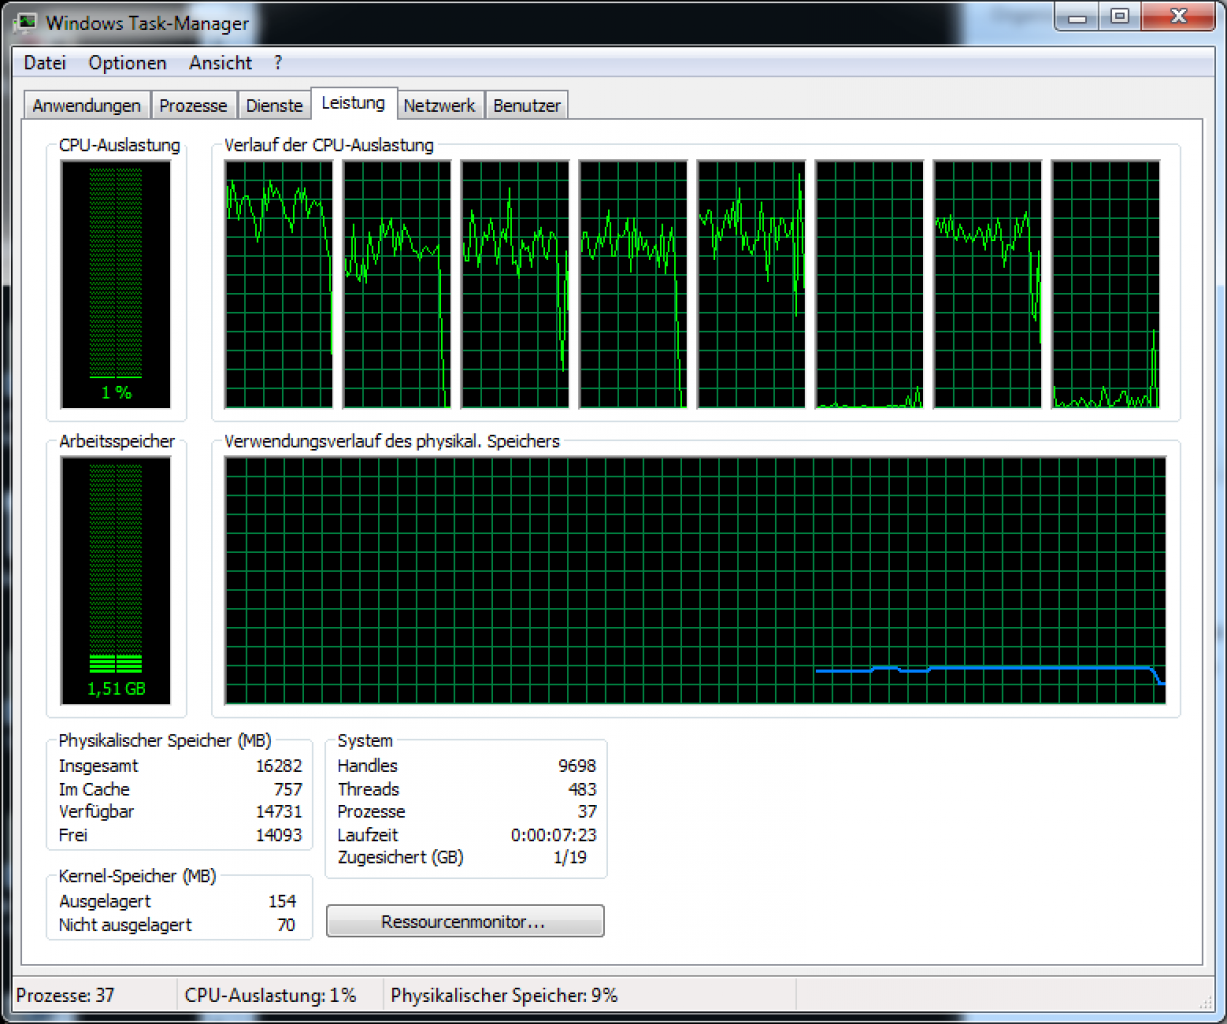Open the Ressourcenmonitor button
Screen dimensions: 1227x1024
[465, 921]
